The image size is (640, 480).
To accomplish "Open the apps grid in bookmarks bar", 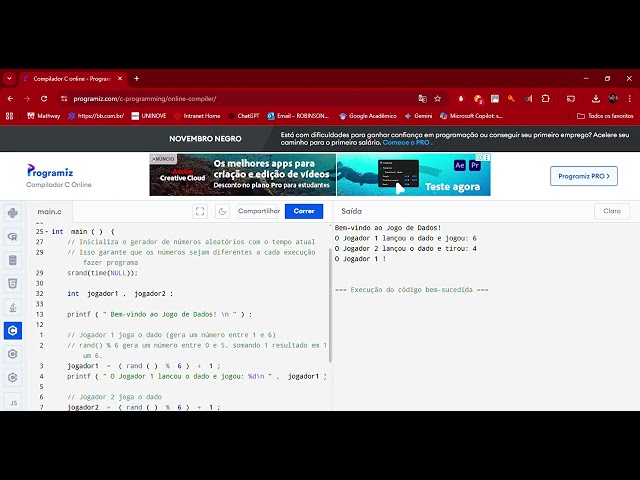I will [x=10, y=116].
